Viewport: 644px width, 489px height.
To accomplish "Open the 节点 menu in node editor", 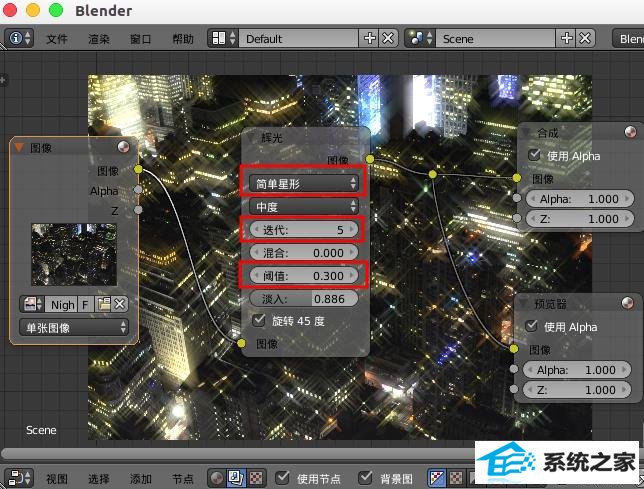I will click(x=183, y=479).
